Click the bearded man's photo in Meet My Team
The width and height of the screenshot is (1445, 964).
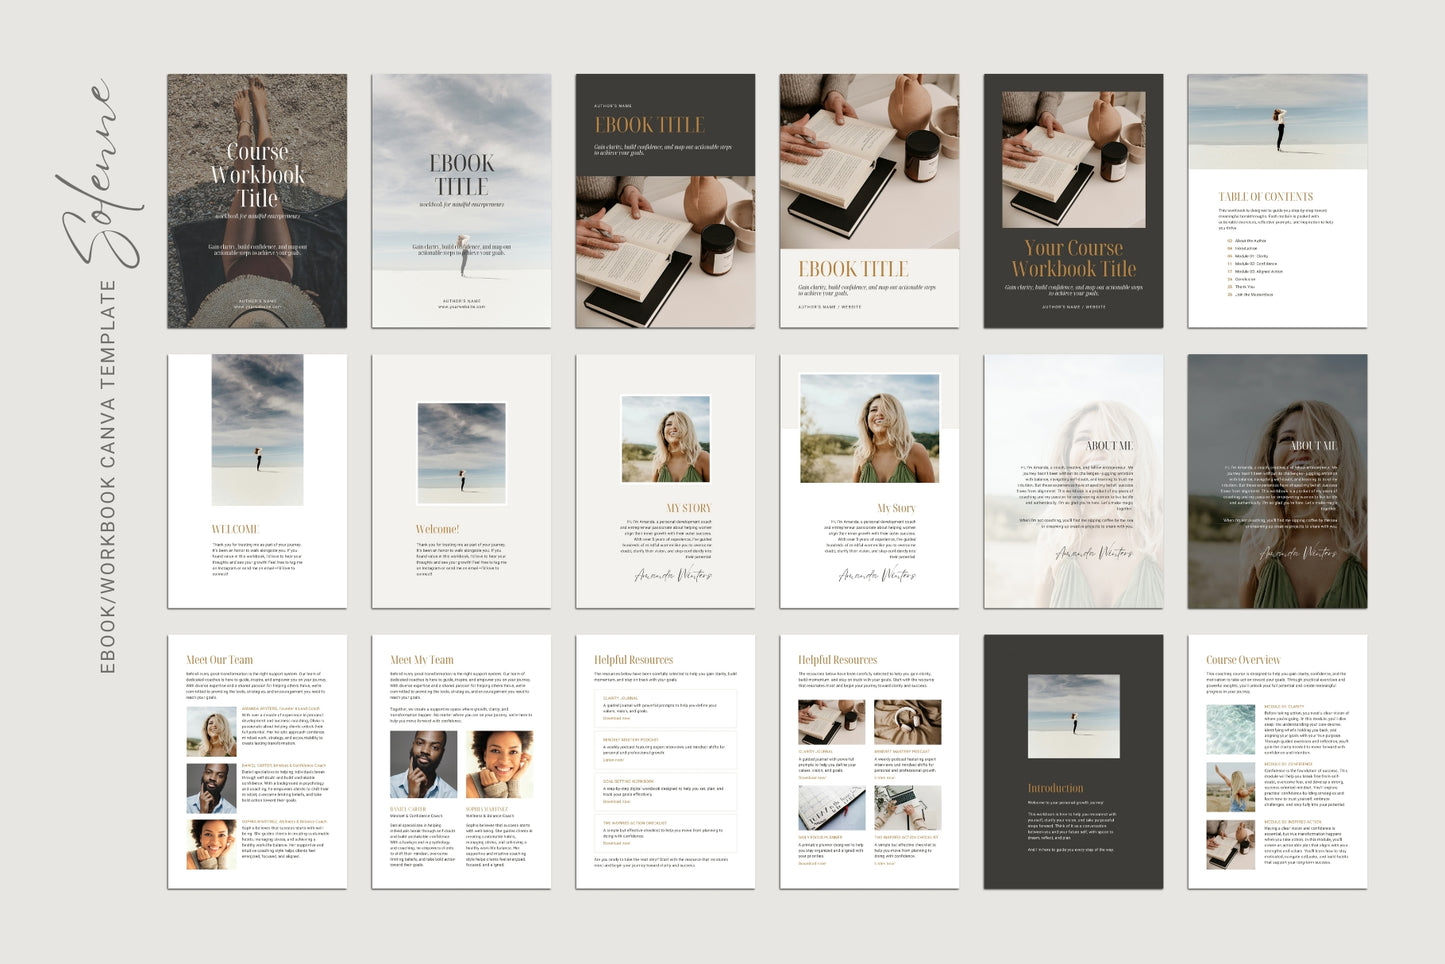(423, 764)
